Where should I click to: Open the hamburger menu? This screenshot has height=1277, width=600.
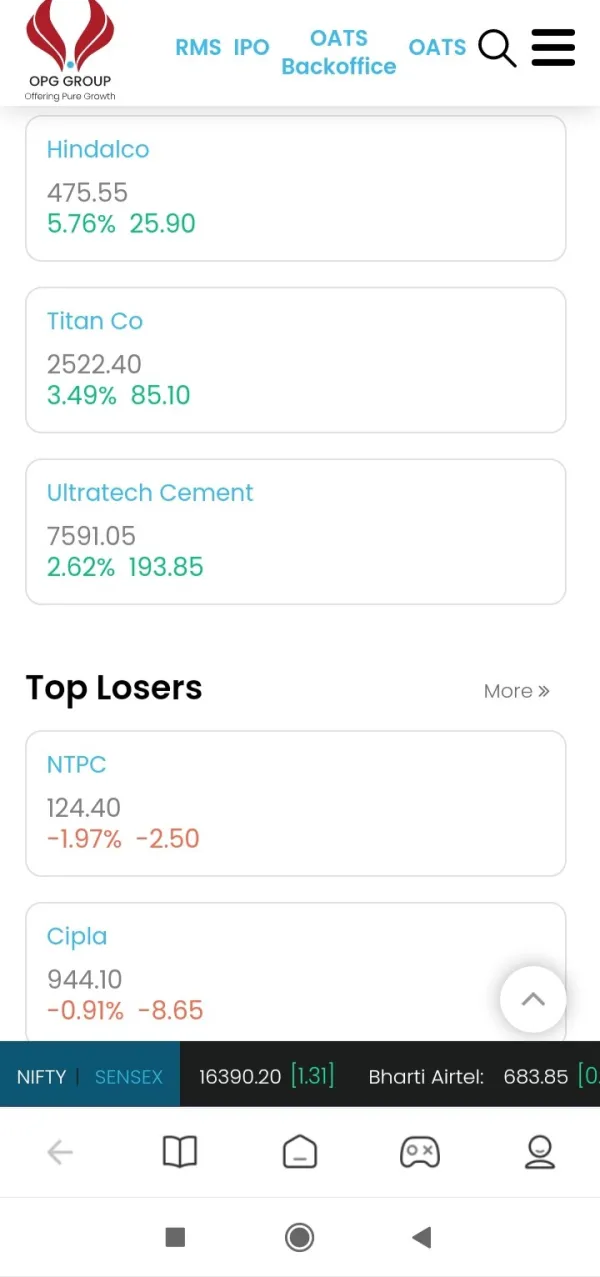tap(553, 48)
